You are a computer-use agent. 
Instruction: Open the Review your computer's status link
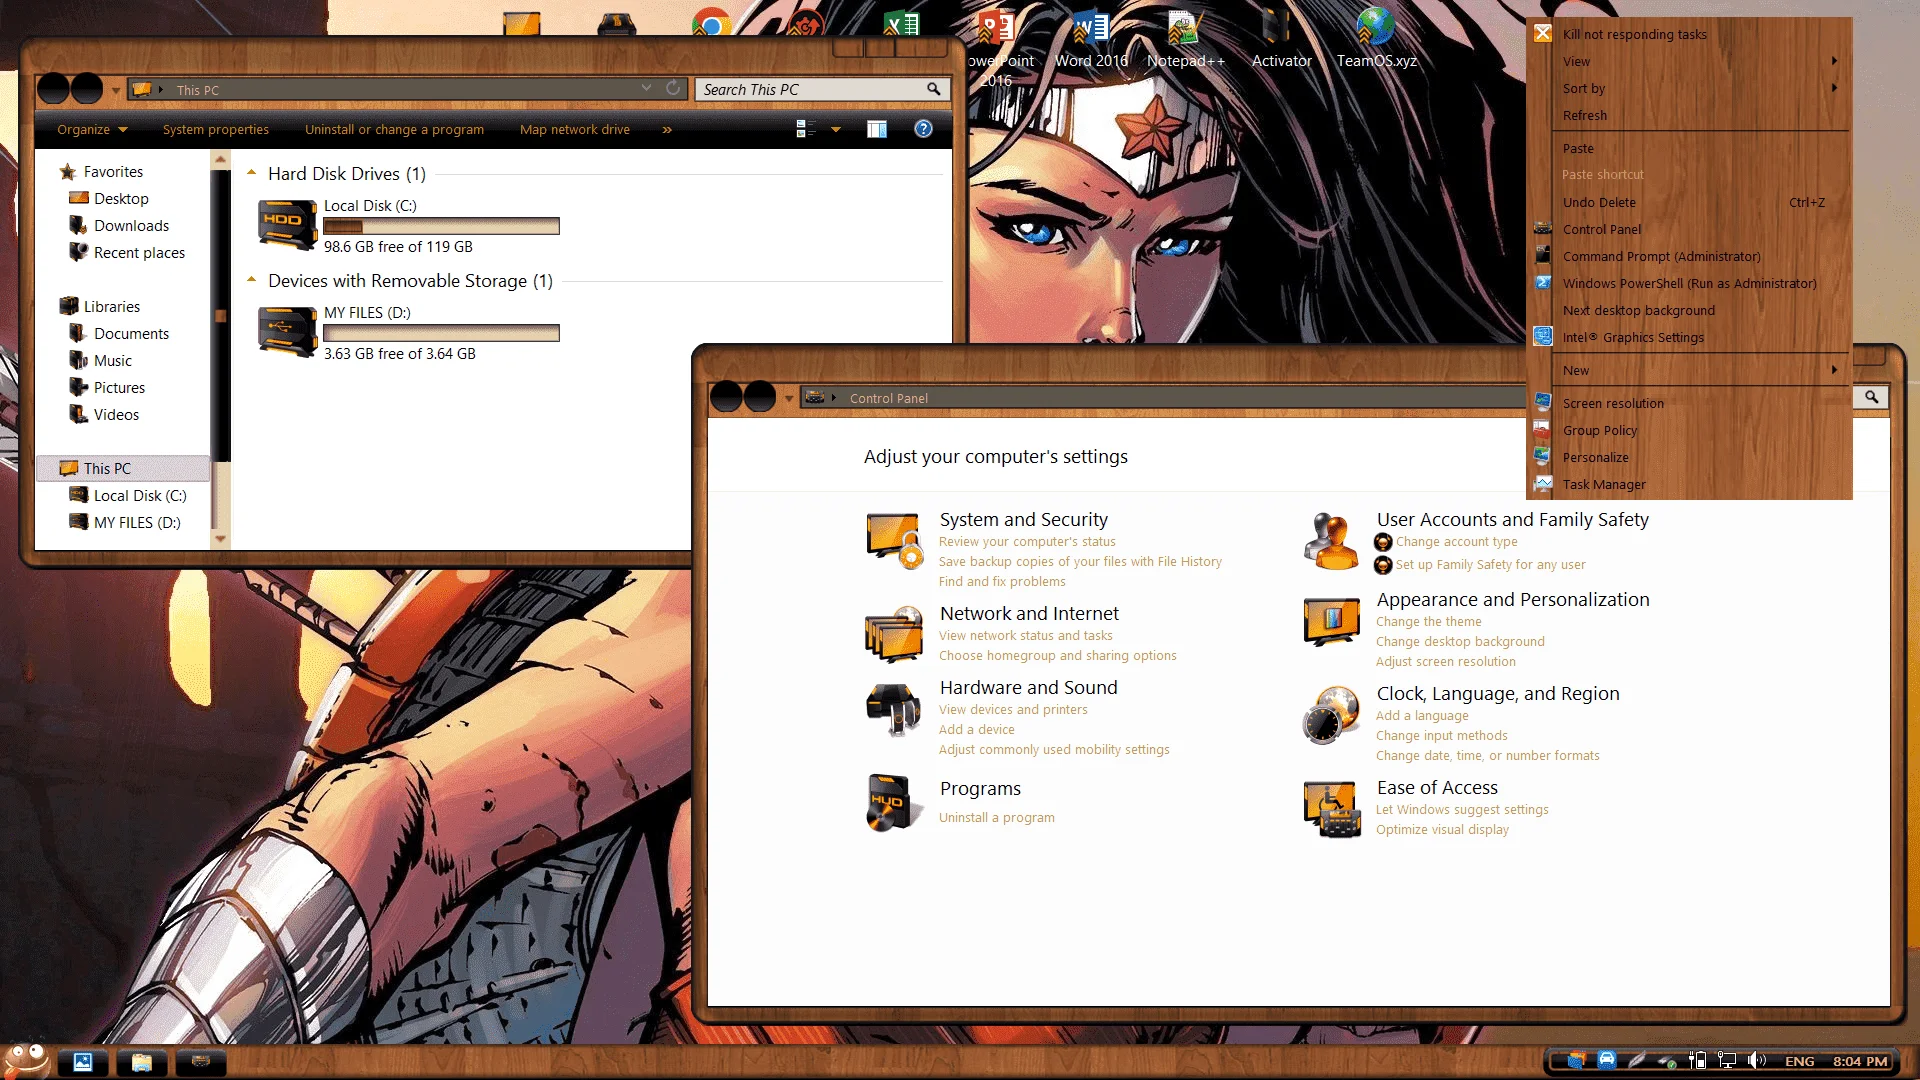(x=1027, y=542)
